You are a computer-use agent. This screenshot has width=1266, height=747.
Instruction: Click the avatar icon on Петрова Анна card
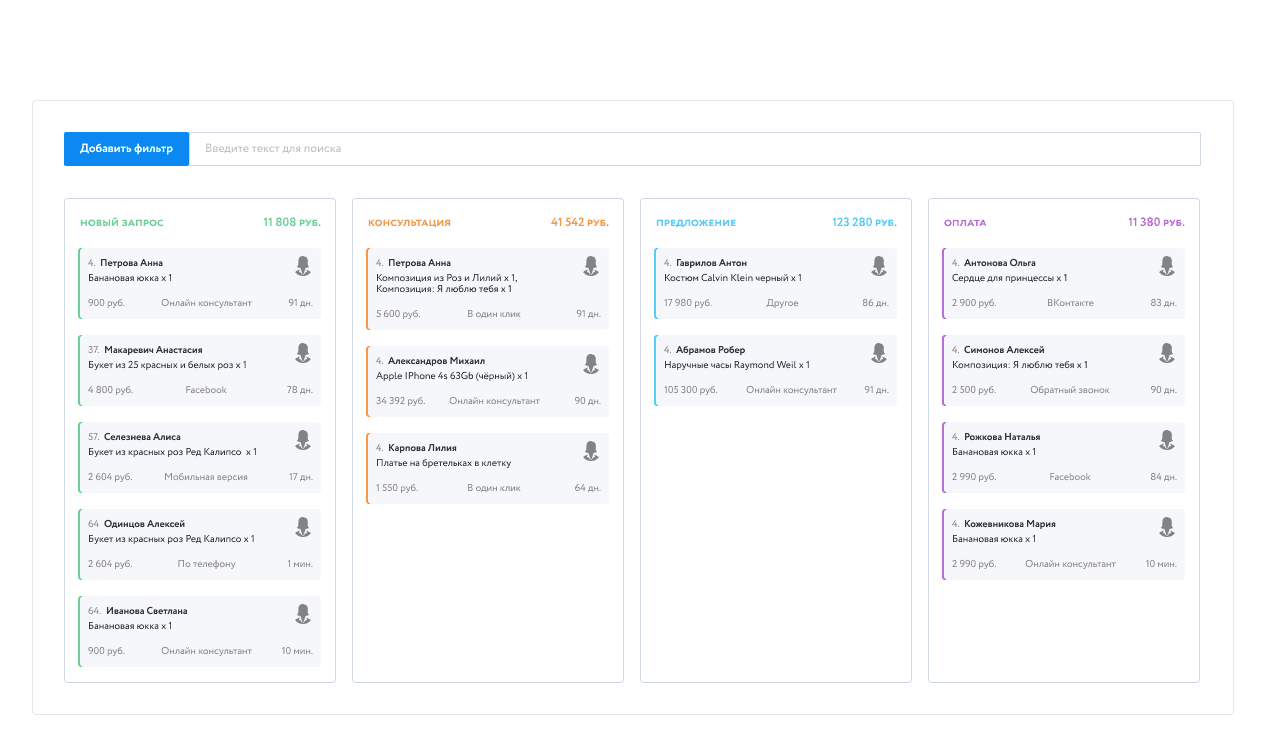click(x=303, y=266)
